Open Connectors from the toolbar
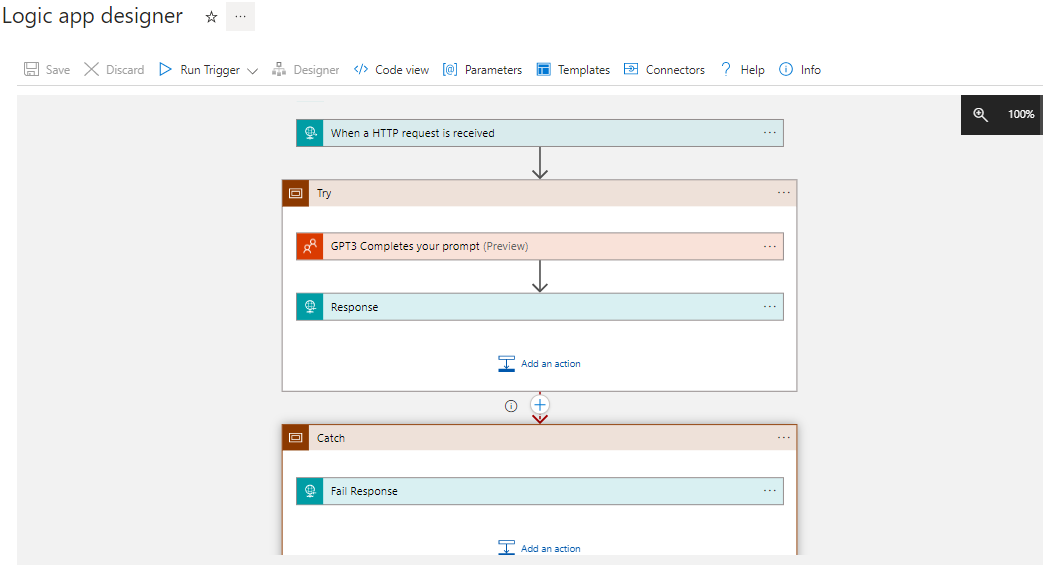The height and width of the screenshot is (583, 1043). tap(664, 70)
